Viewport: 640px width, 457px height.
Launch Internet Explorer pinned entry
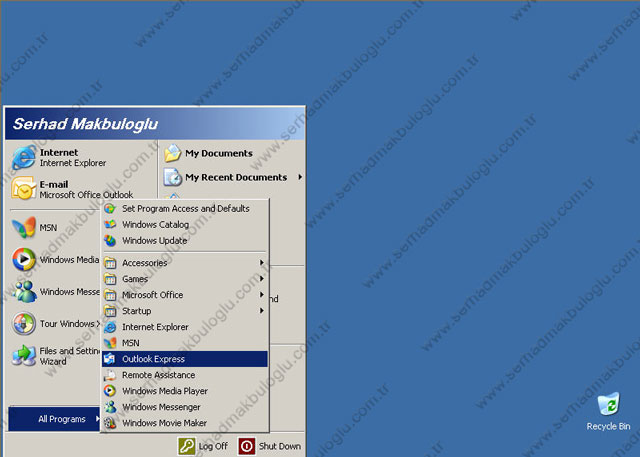(82, 158)
